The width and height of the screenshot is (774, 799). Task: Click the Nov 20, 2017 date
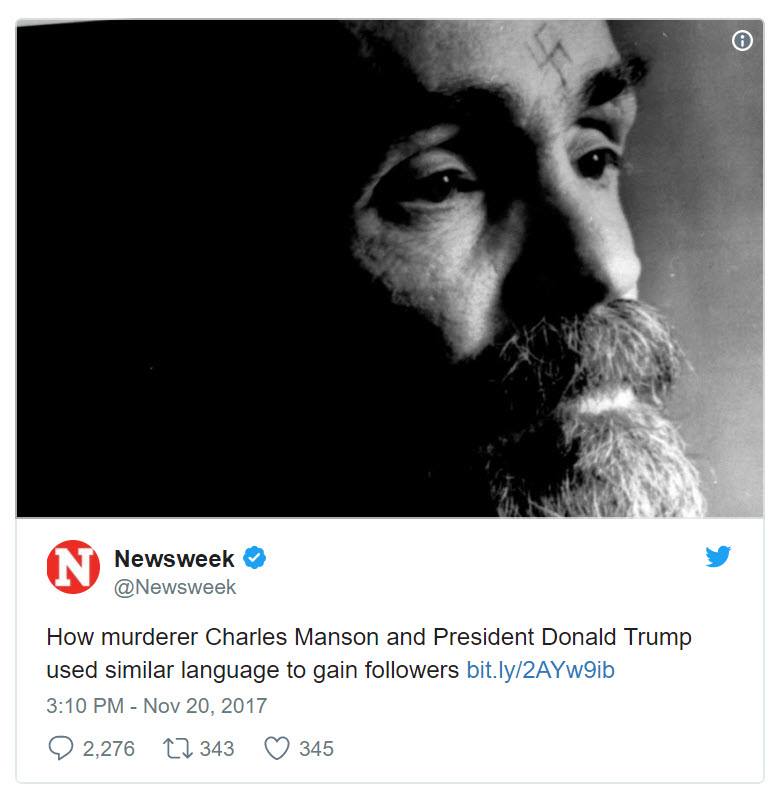205,706
